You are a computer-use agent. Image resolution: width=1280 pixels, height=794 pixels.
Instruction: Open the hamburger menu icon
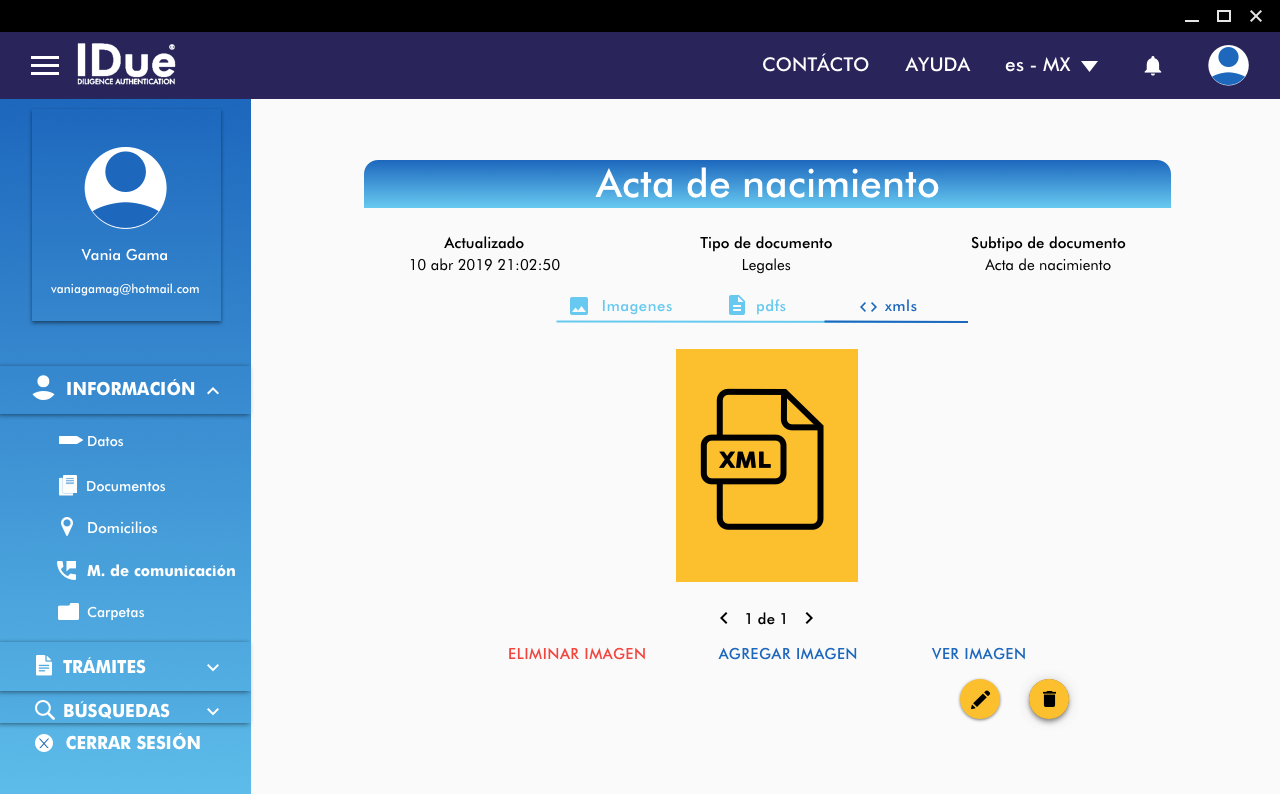[x=45, y=66]
